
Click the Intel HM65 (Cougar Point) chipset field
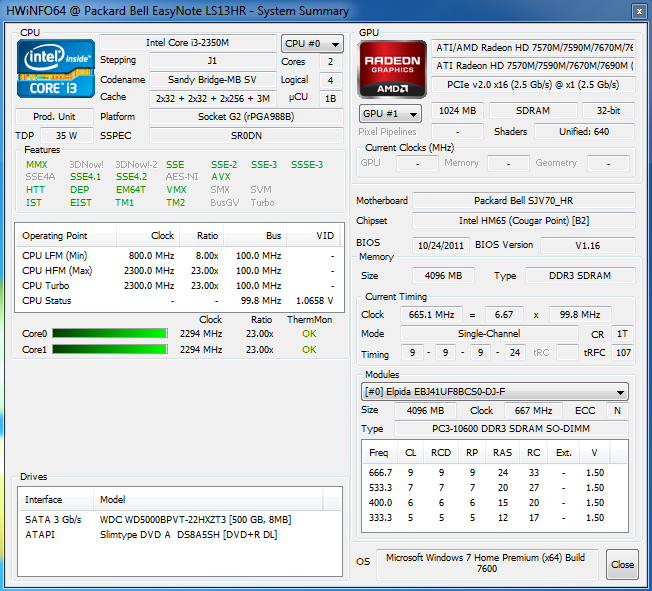[x=524, y=221]
